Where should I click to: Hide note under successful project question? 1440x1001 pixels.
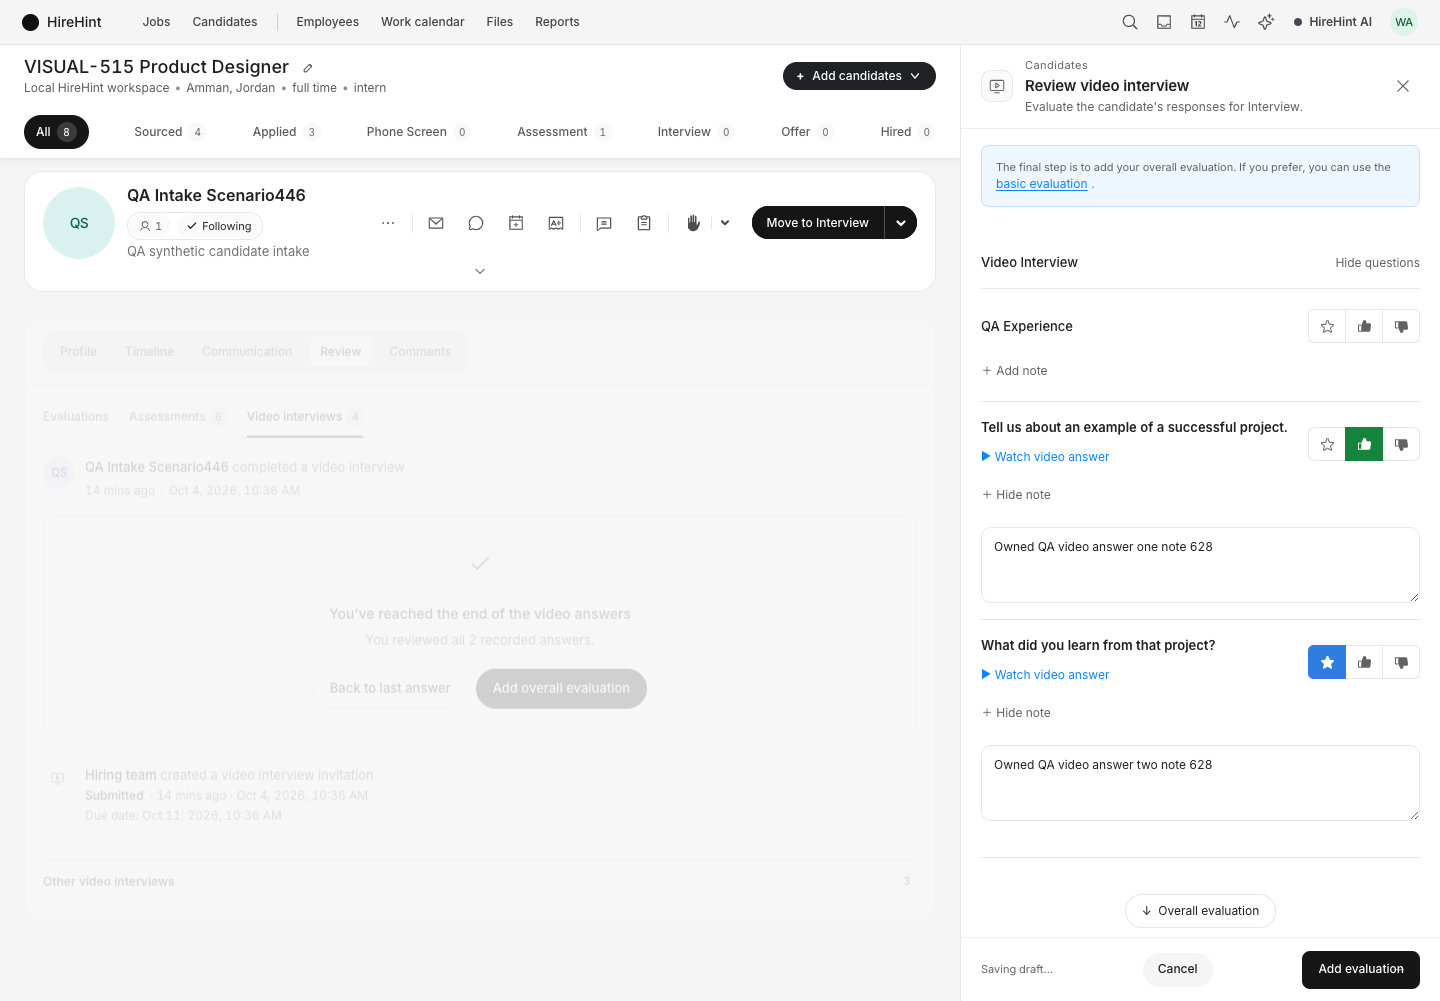1016,495
